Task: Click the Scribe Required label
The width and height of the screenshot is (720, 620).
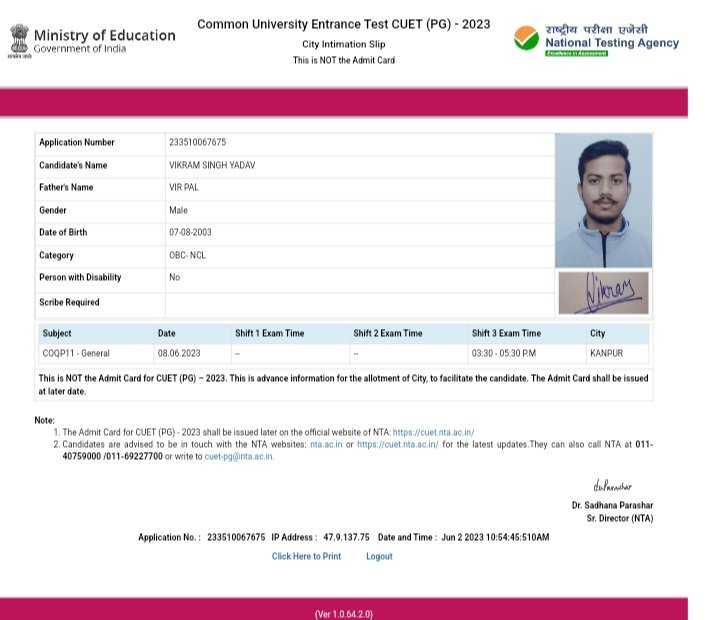Action: [69, 302]
